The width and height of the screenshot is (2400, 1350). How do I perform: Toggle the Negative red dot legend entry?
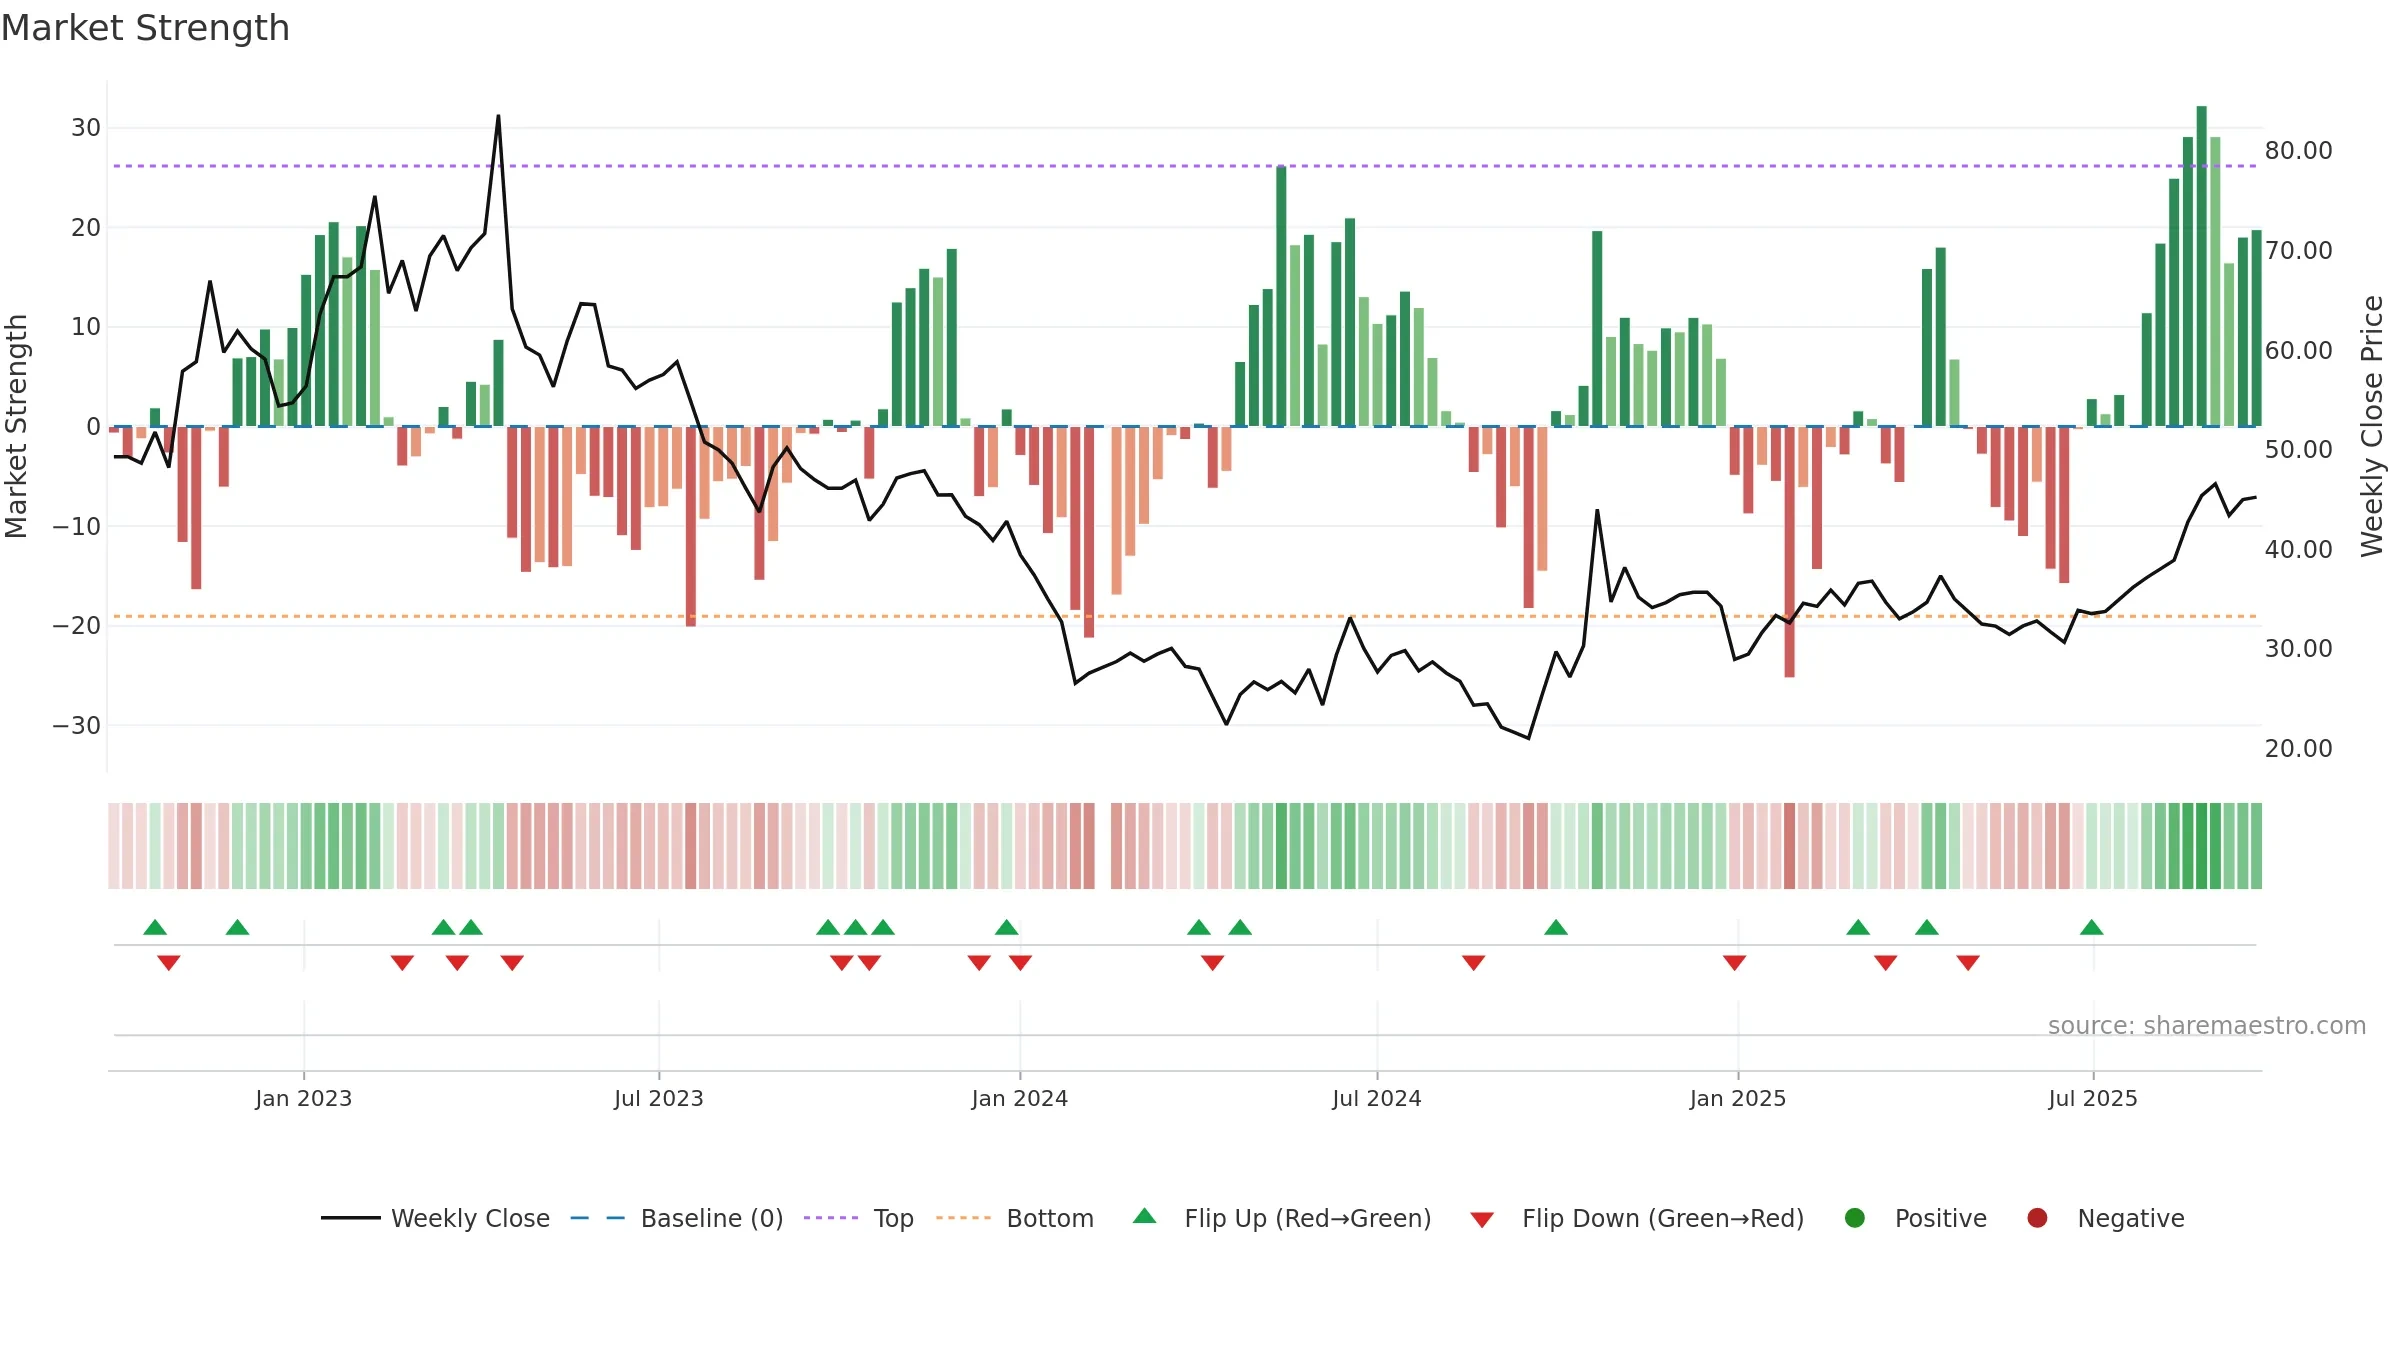click(2105, 1218)
